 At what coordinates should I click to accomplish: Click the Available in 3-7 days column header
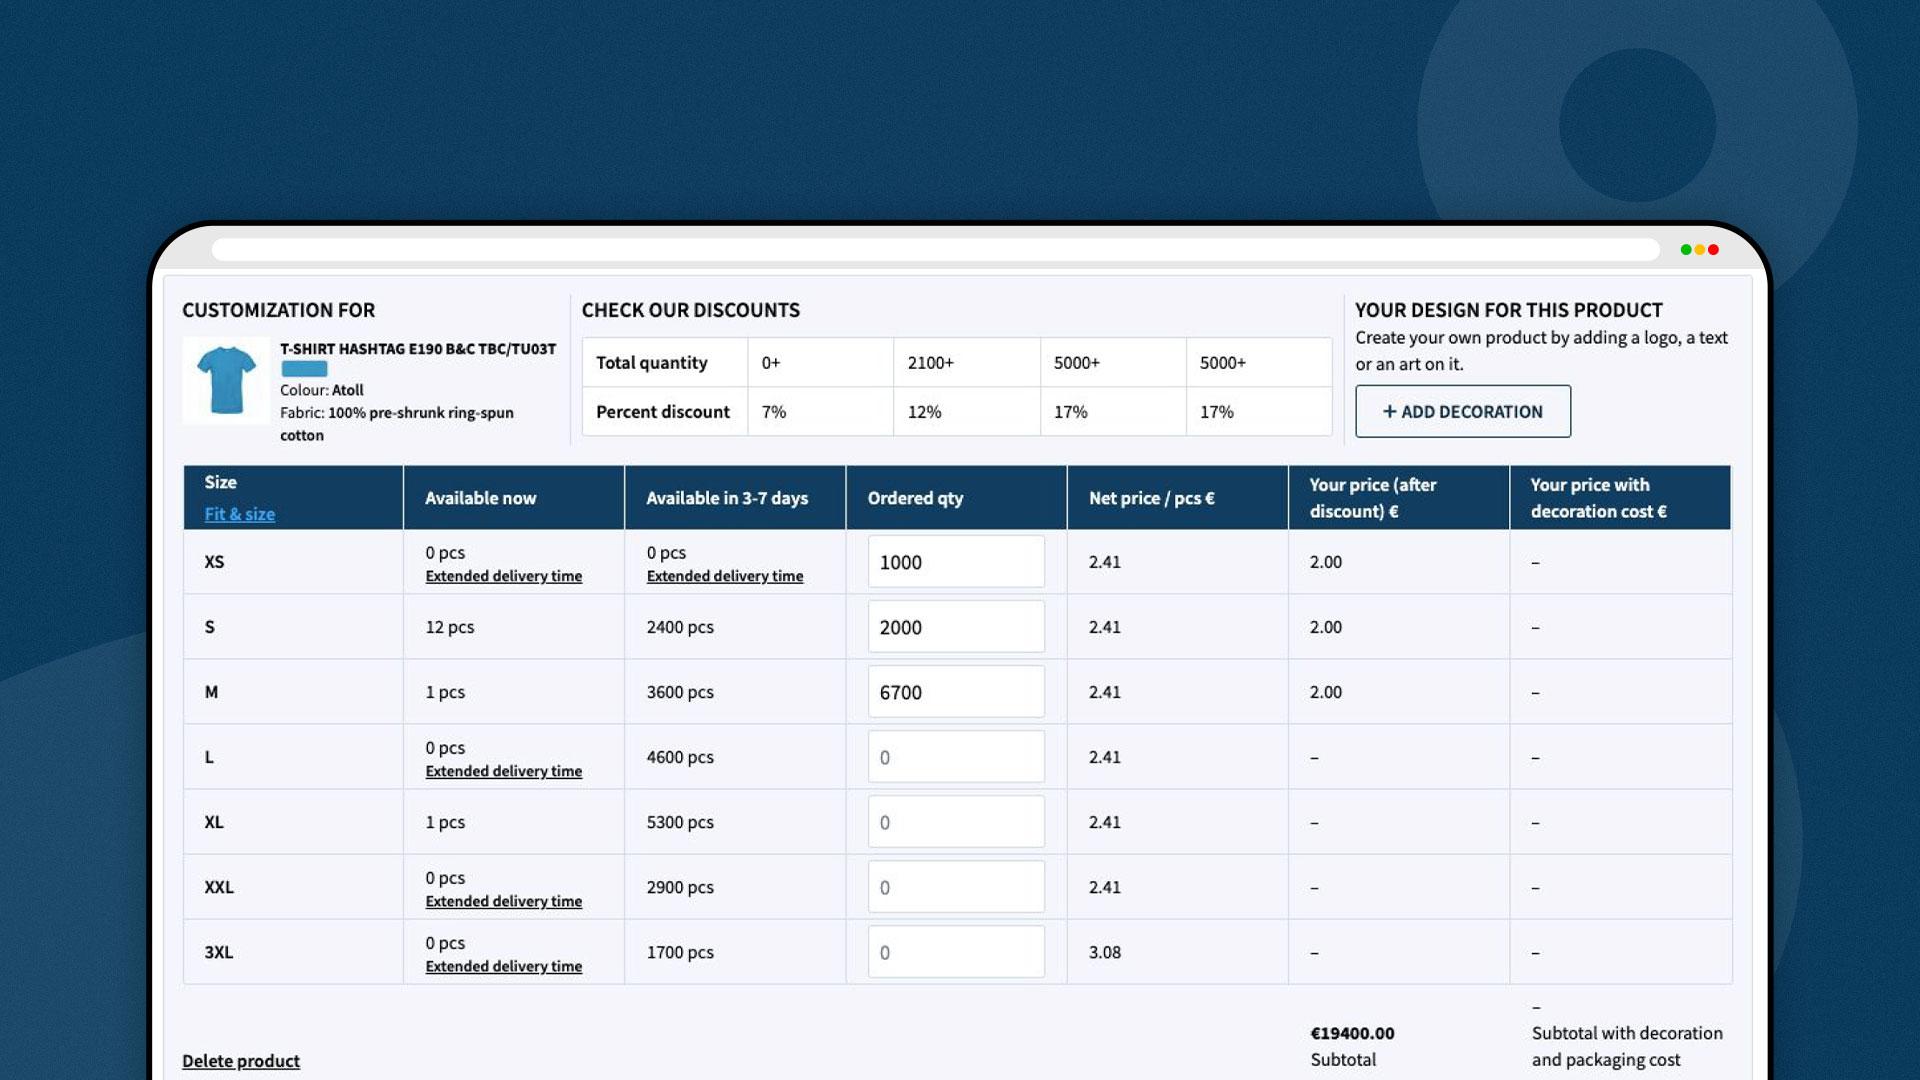click(735, 497)
